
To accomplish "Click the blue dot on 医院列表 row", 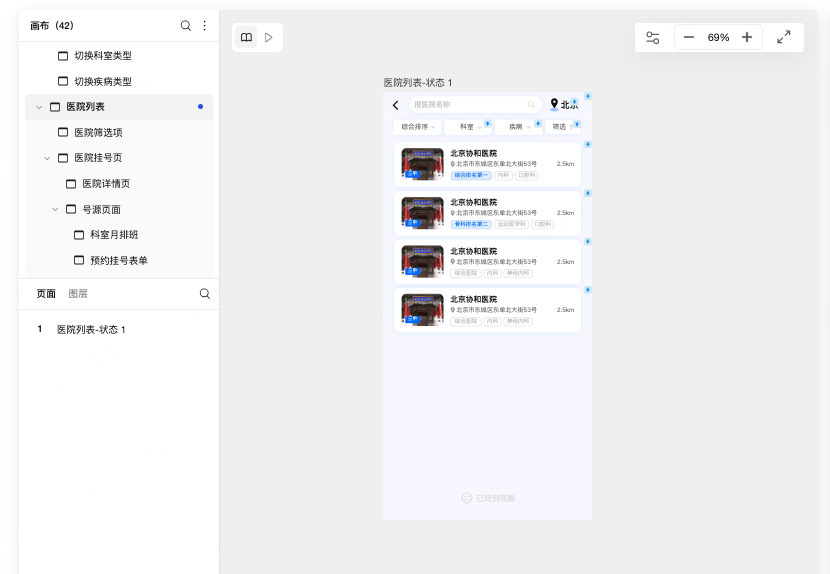I will [x=201, y=106].
